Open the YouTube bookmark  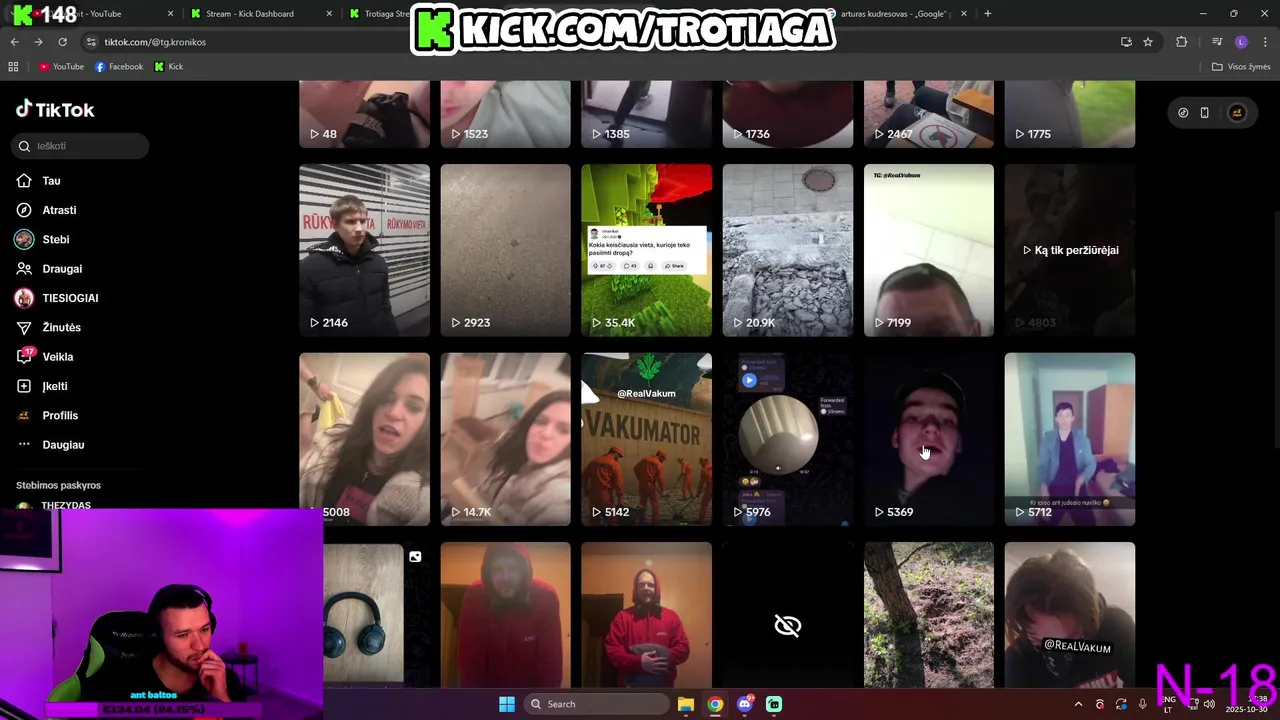click(62, 67)
